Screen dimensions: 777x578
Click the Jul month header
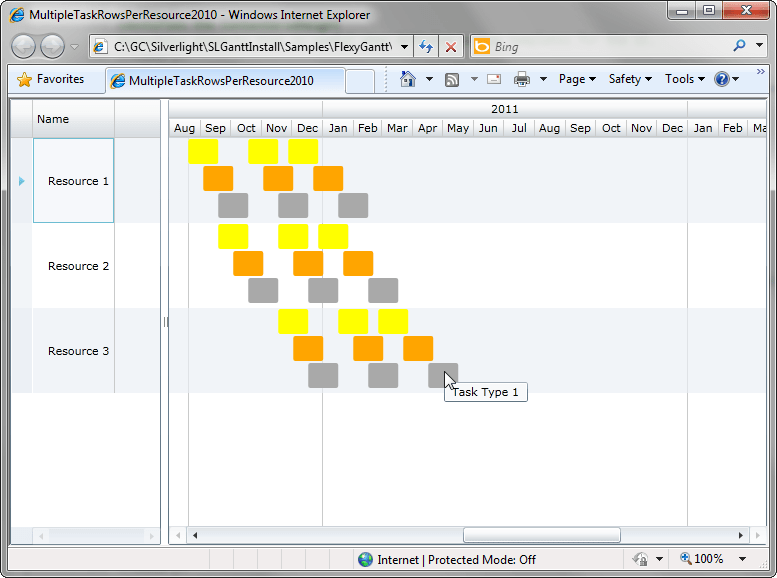click(x=519, y=128)
